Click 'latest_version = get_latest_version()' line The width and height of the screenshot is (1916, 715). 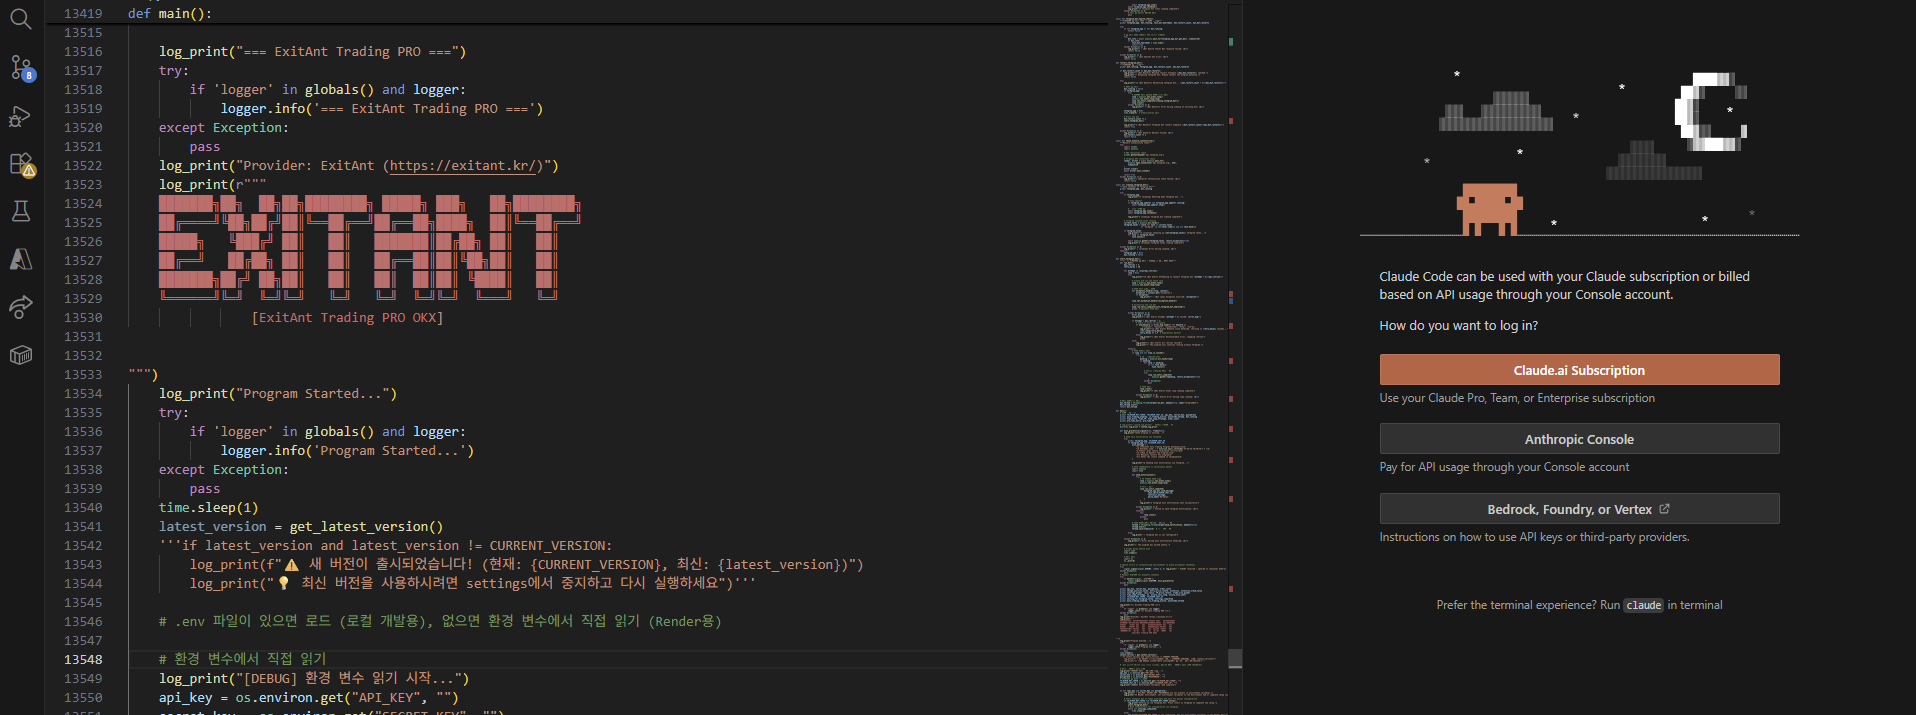tap(301, 527)
